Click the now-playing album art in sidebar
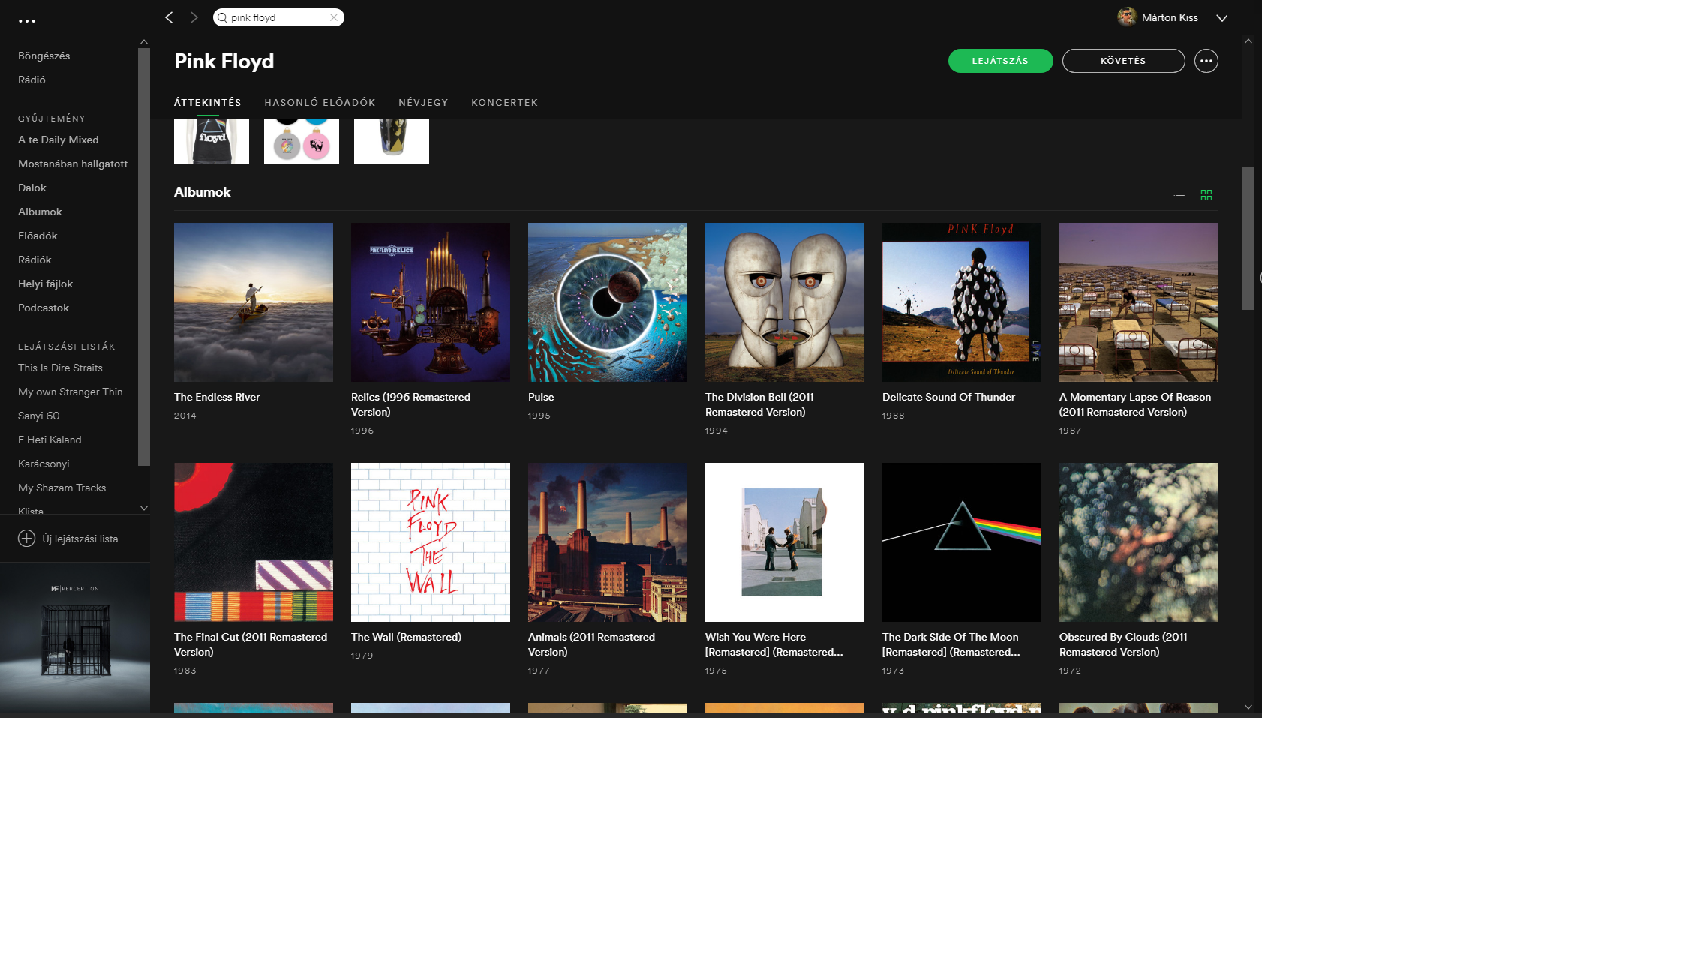This screenshot has width=1682, height=957. point(75,637)
